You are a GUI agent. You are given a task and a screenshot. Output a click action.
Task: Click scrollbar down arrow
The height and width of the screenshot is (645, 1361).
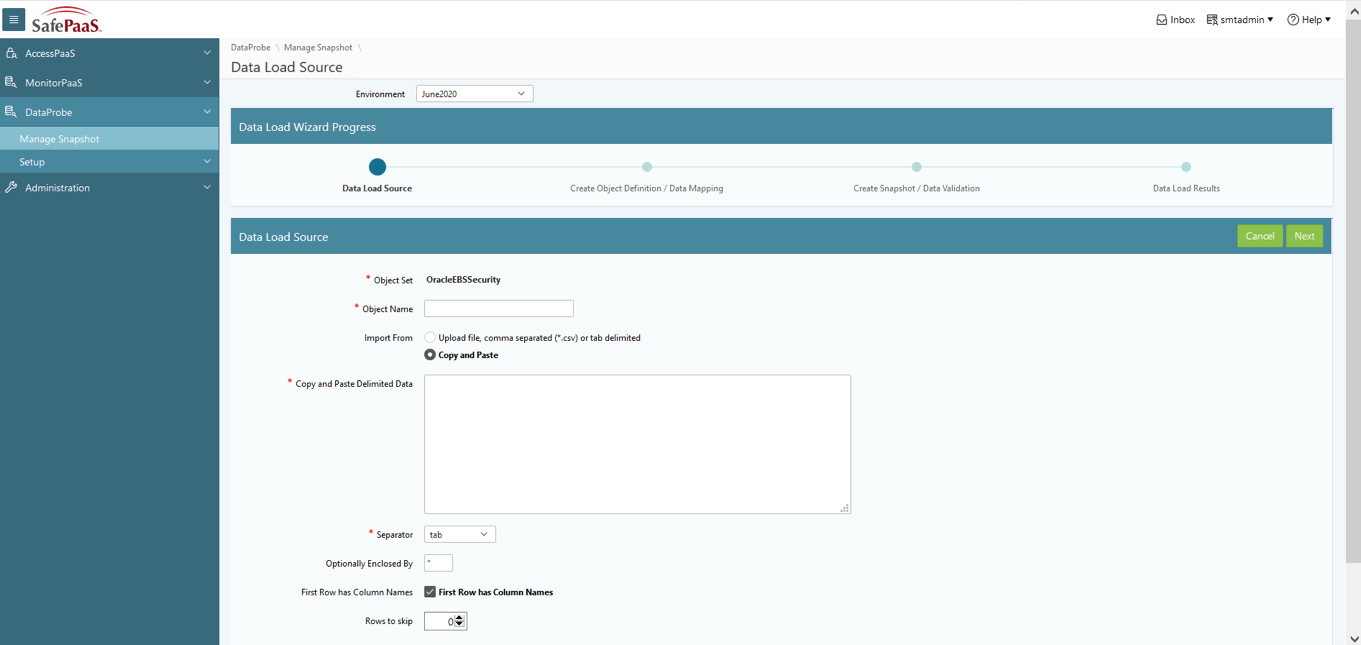(1353, 638)
